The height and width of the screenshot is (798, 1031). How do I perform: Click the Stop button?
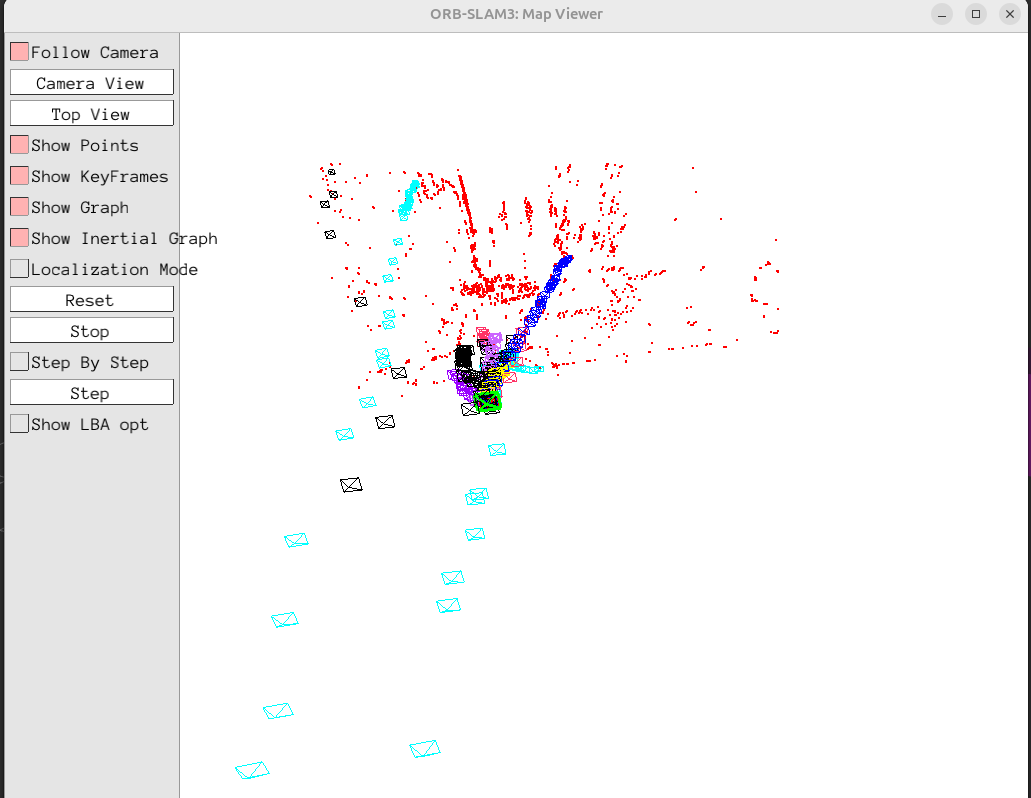pyautogui.click(x=91, y=331)
